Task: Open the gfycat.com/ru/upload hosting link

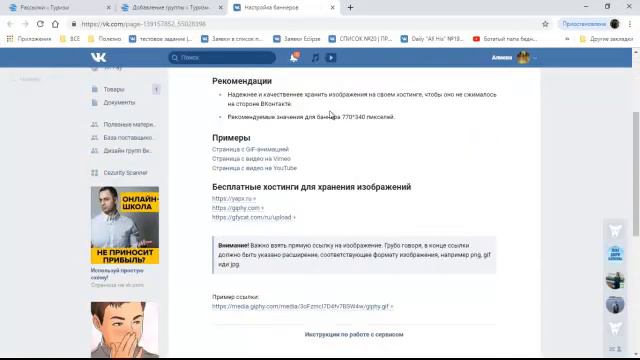Action: point(253,217)
